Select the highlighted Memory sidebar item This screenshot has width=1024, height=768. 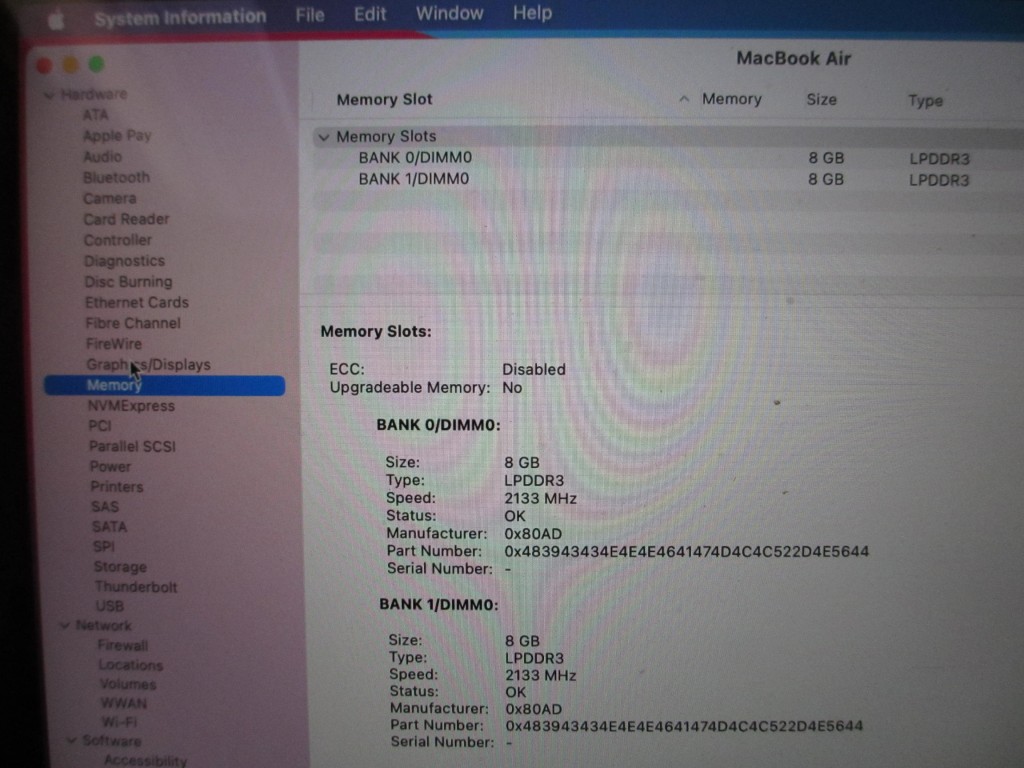click(x=165, y=385)
